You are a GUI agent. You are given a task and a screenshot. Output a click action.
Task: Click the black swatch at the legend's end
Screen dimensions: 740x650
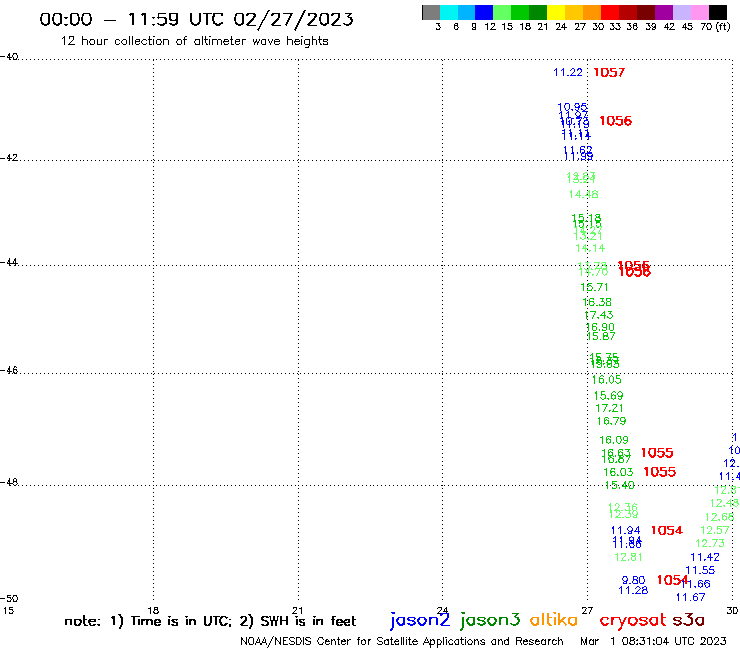coord(717,12)
